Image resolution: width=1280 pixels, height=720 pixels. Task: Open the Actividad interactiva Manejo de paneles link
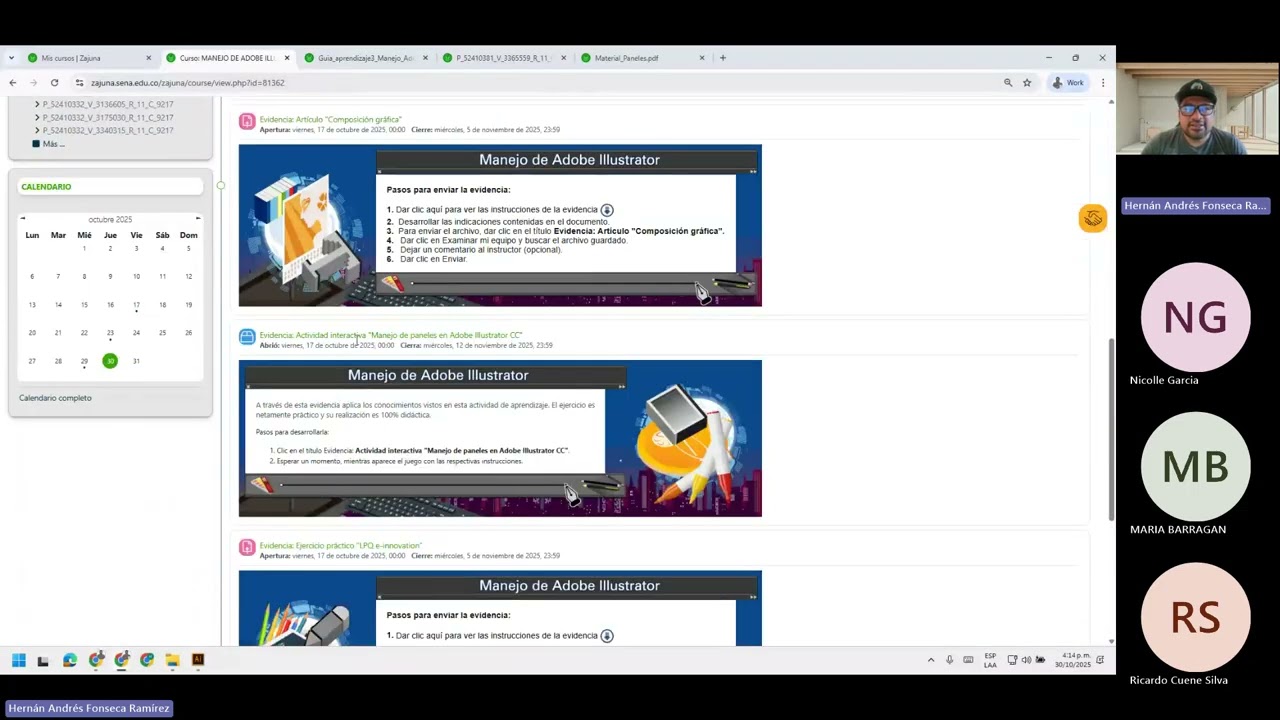tap(391, 335)
